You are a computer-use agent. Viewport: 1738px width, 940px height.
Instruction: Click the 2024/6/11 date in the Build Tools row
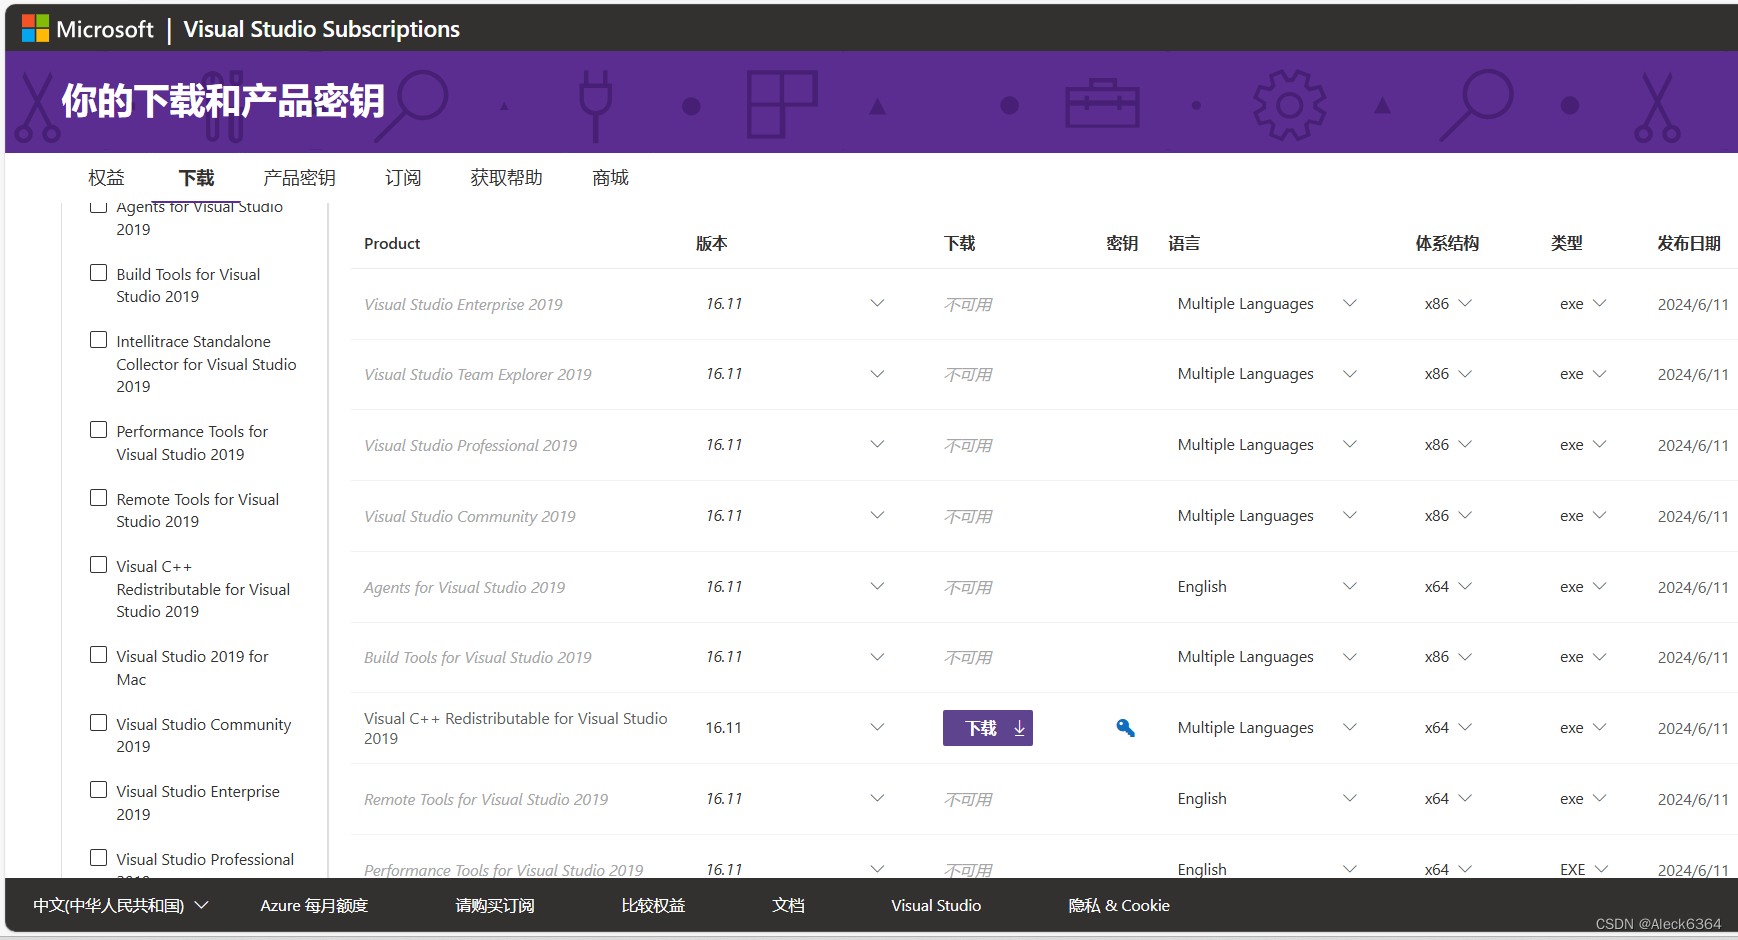tap(1693, 657)
